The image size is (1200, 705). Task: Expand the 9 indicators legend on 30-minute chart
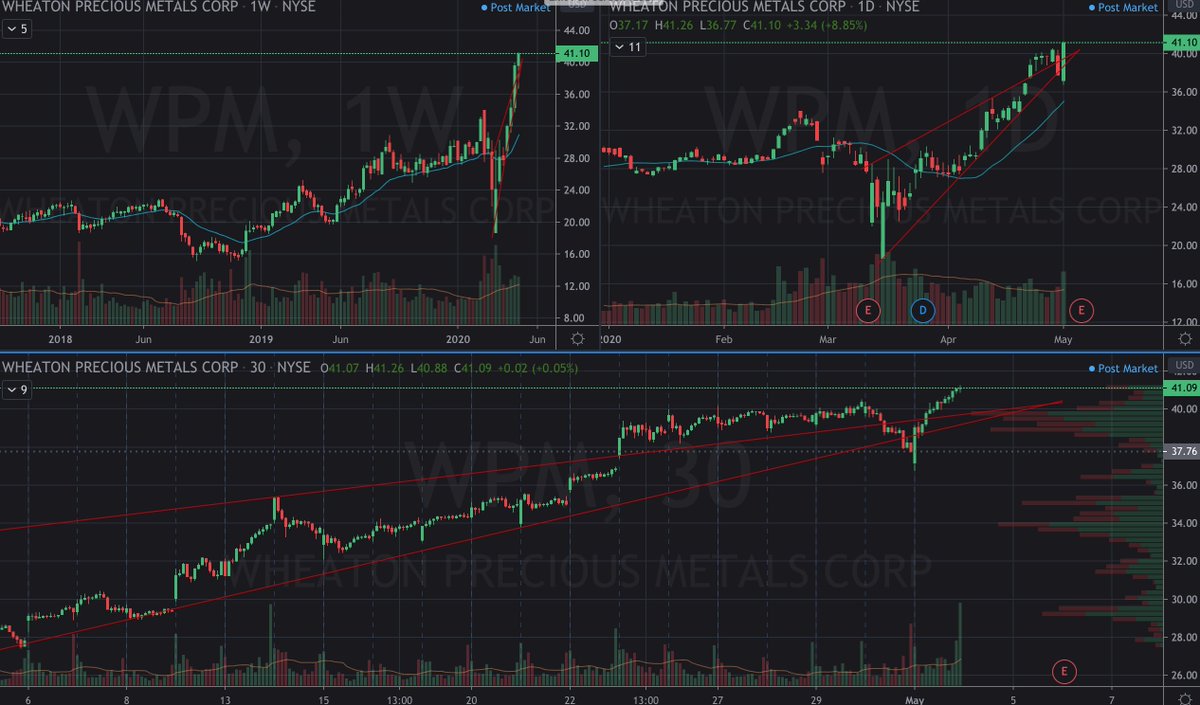click(x=18, y=390)
